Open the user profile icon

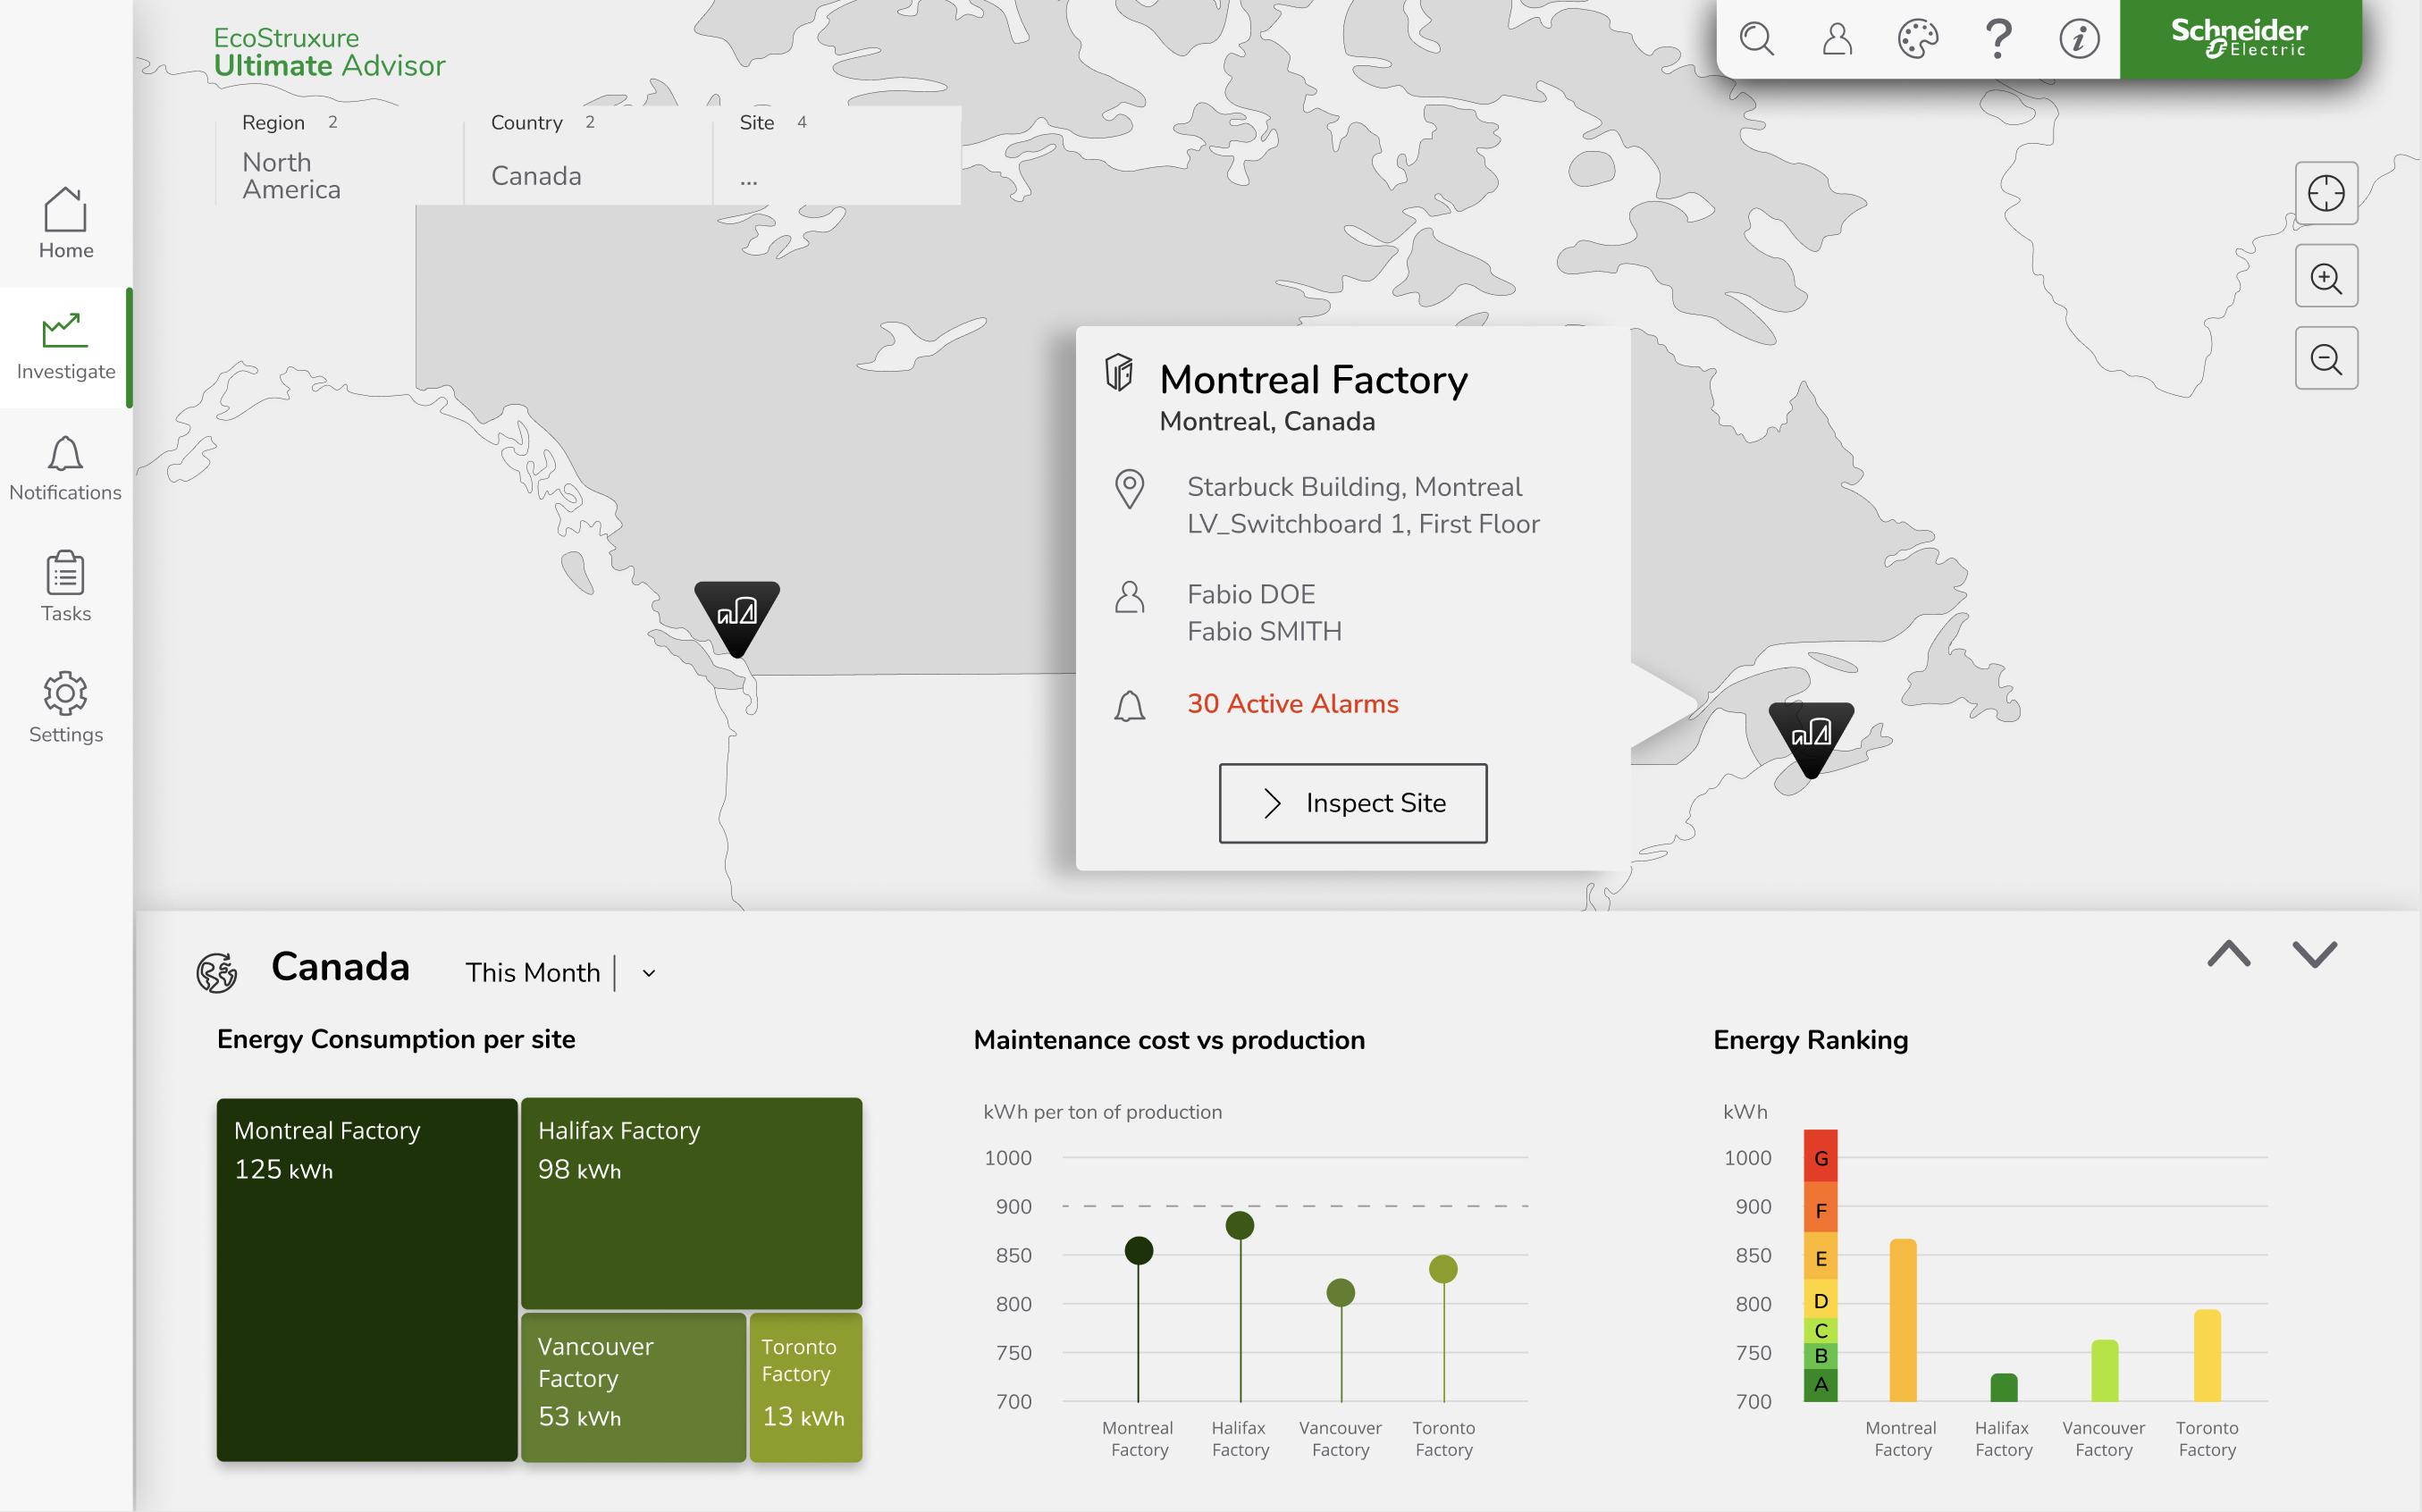(1838, 39)
